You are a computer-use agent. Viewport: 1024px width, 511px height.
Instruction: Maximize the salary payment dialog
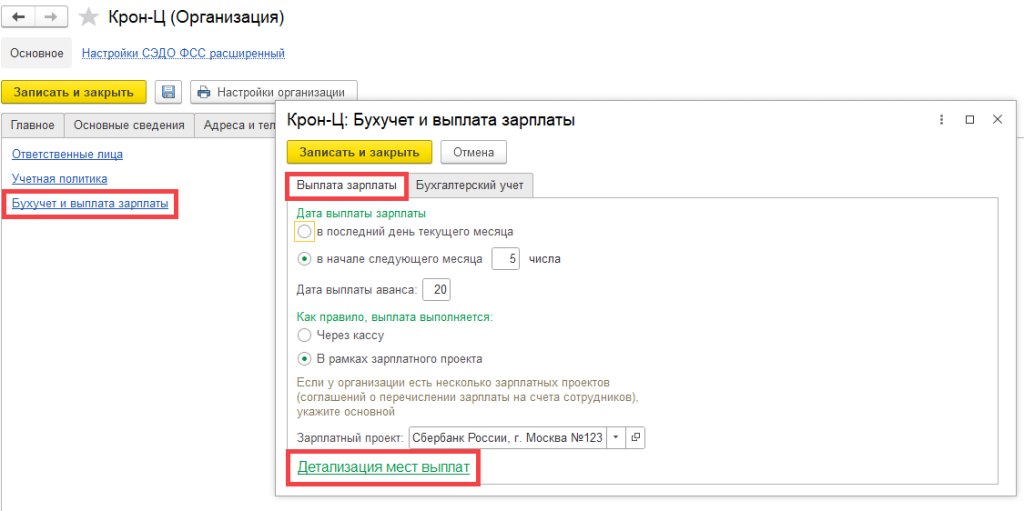pos(969,119)
